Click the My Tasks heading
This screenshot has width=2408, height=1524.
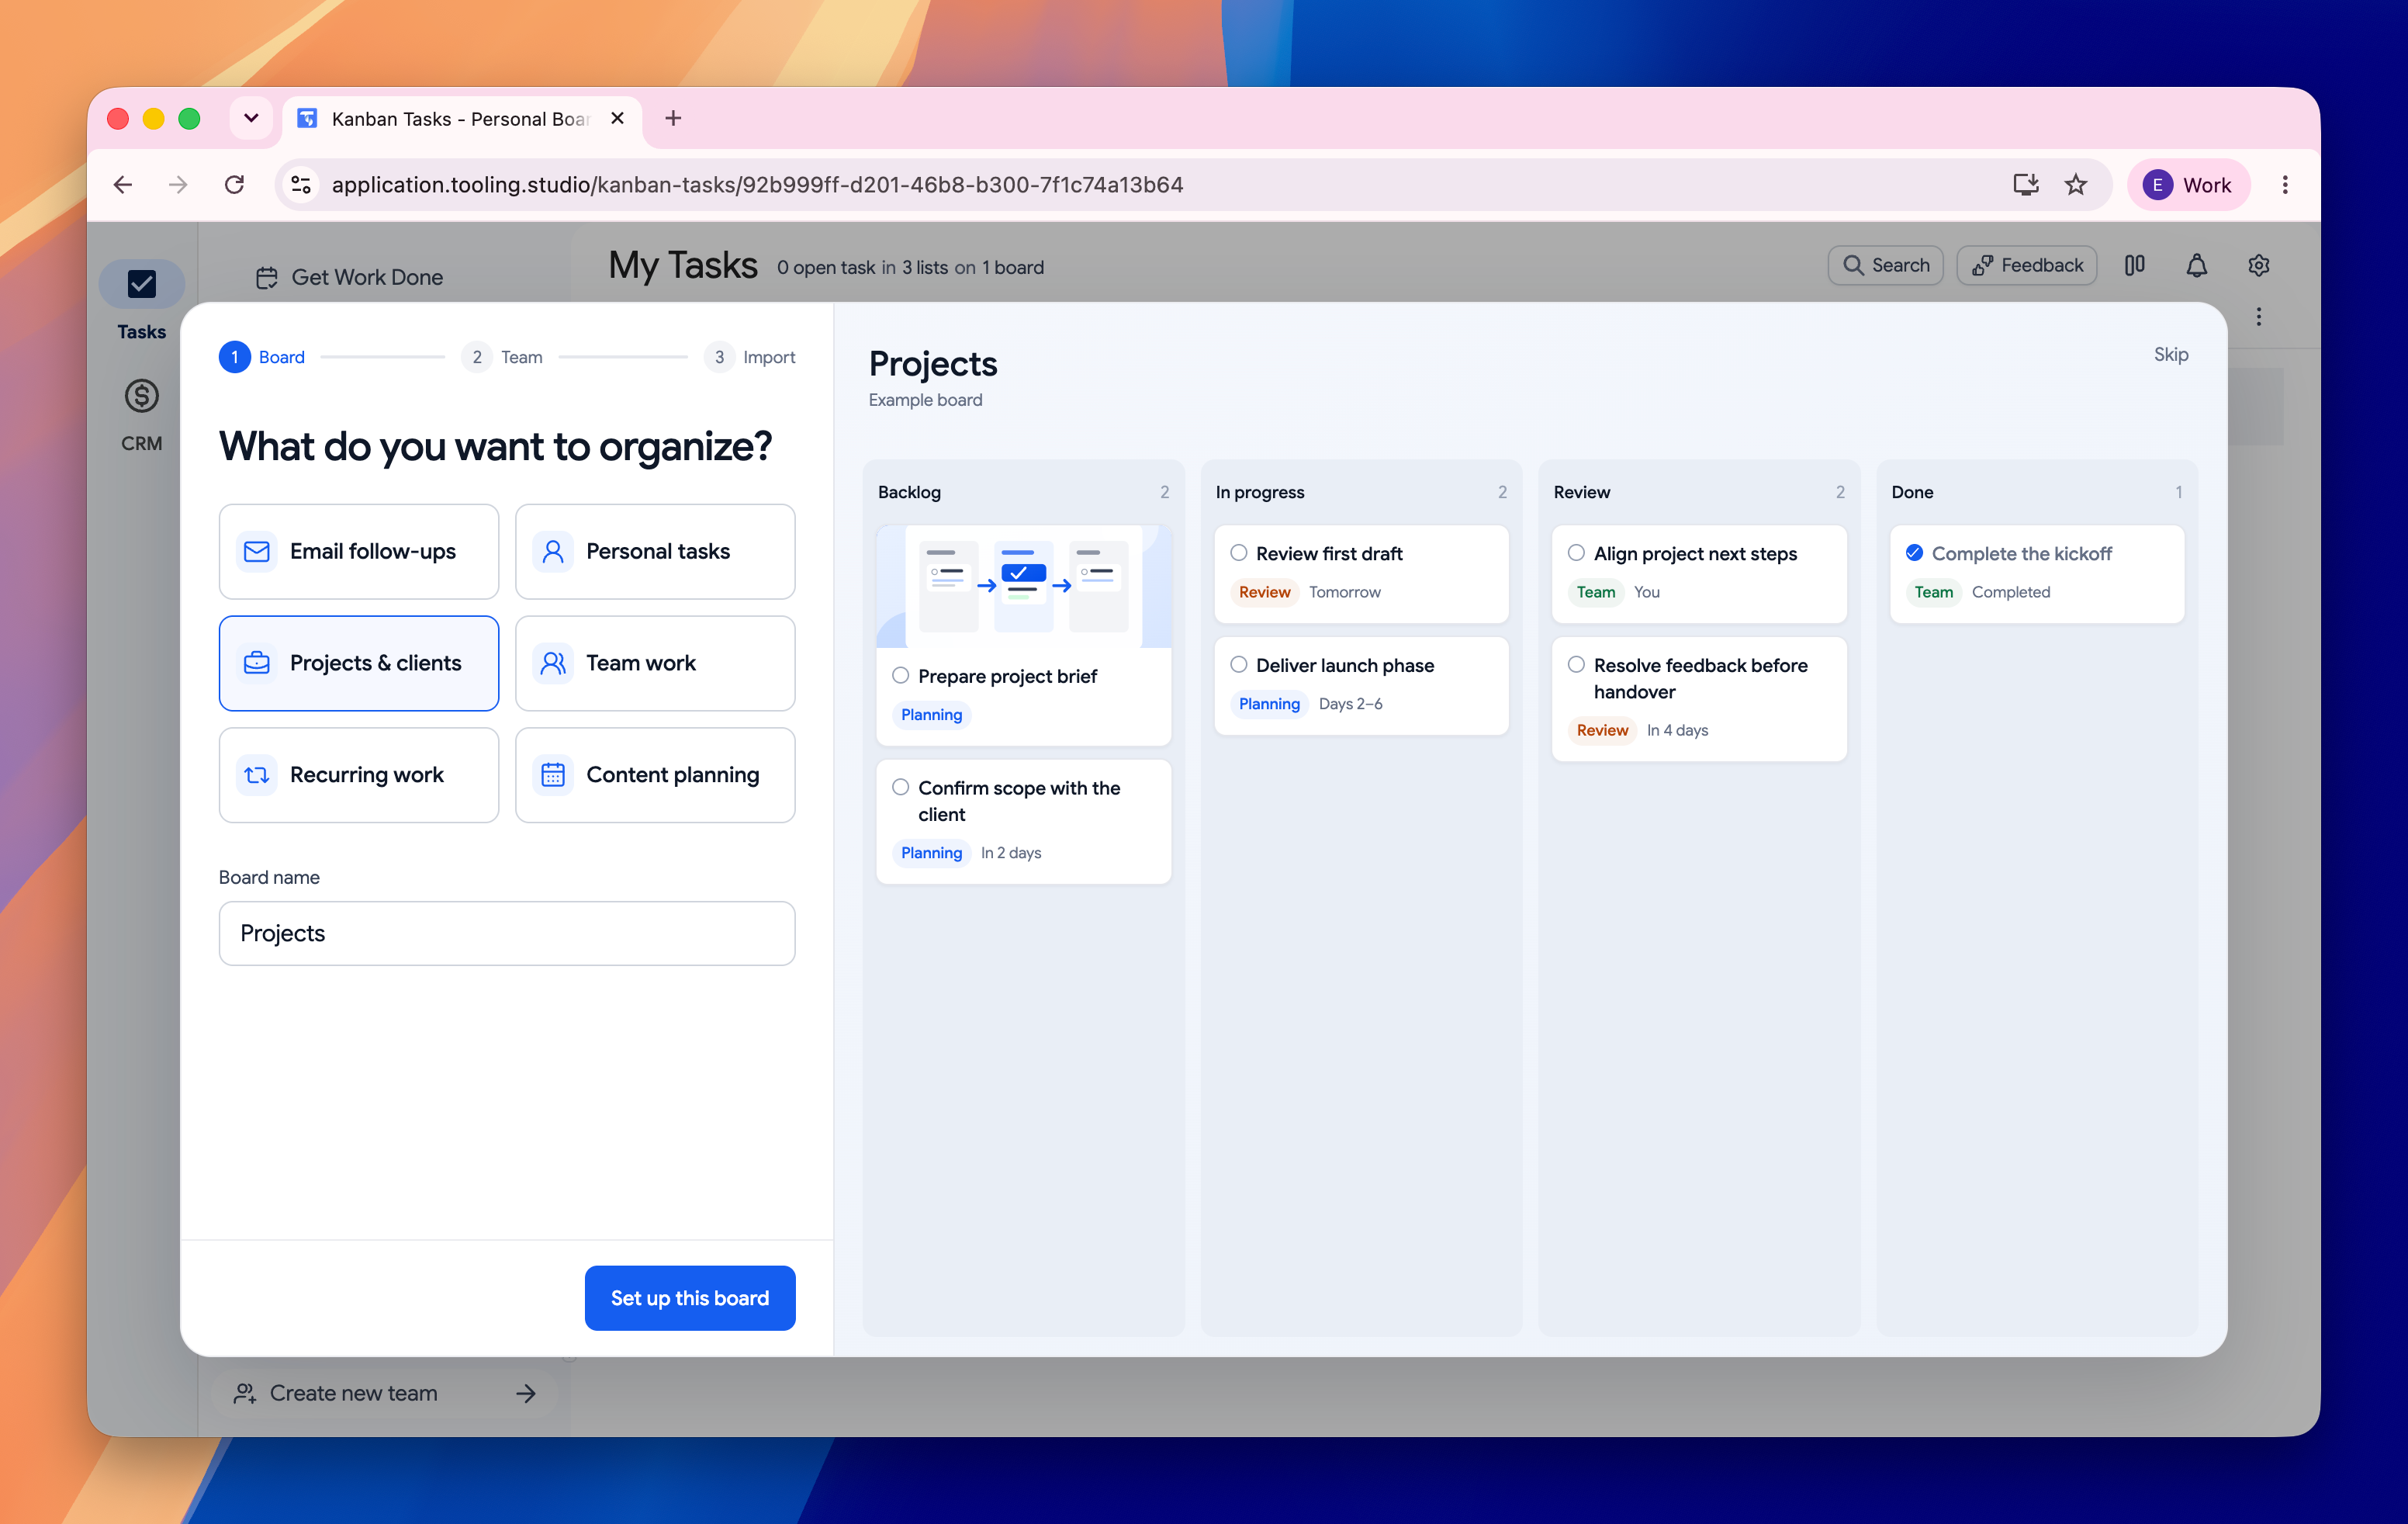pos(683,265)
